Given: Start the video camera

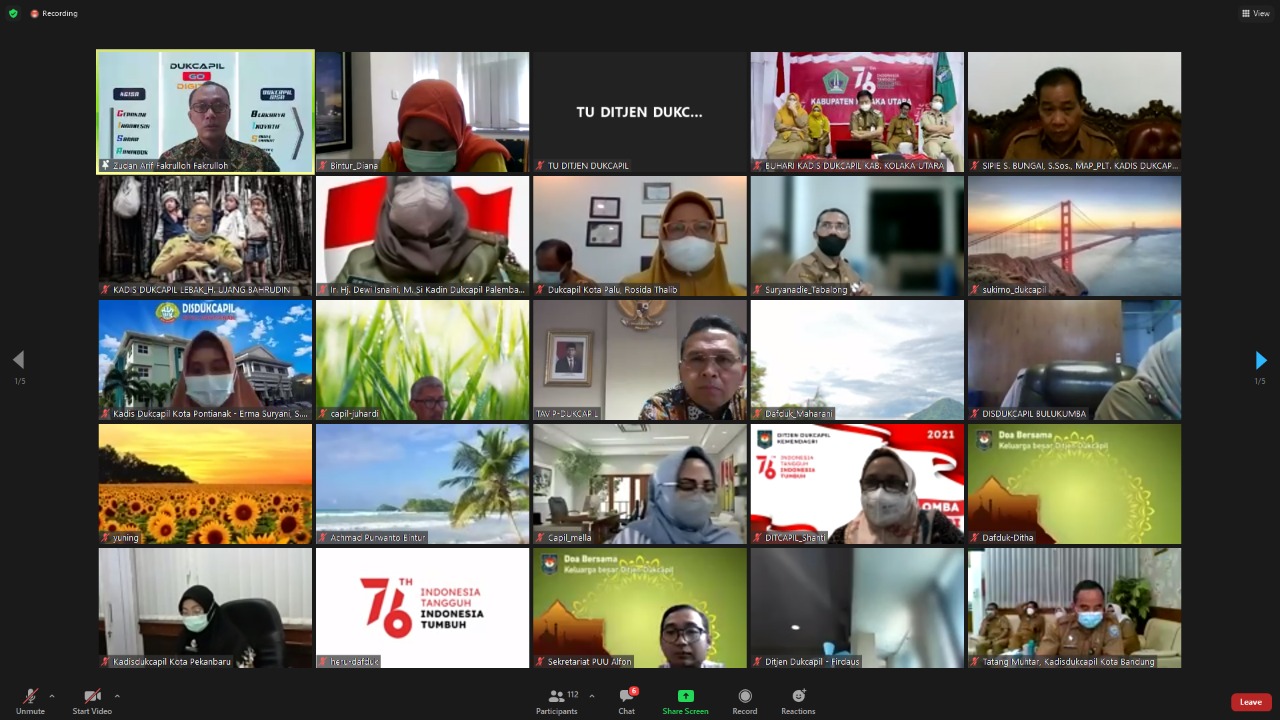Looking at the screenshot, I should 92,701.
